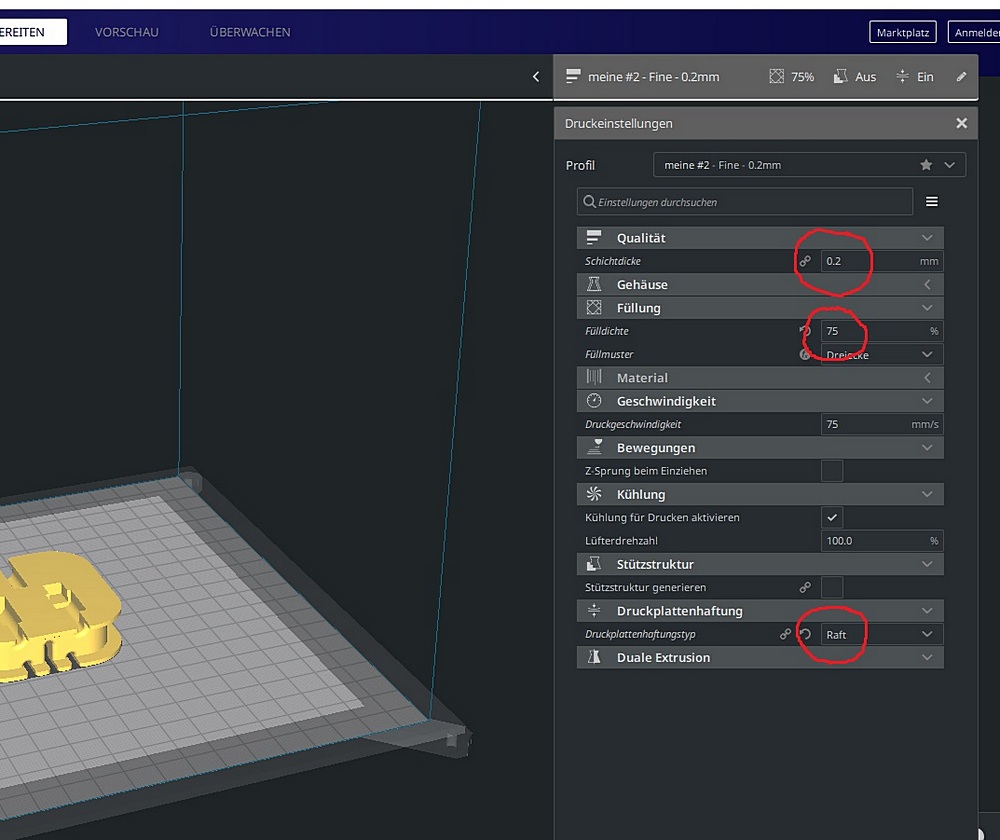Expand the Material section chevron
Screen dimensions: 1000x840
point(927,378)
